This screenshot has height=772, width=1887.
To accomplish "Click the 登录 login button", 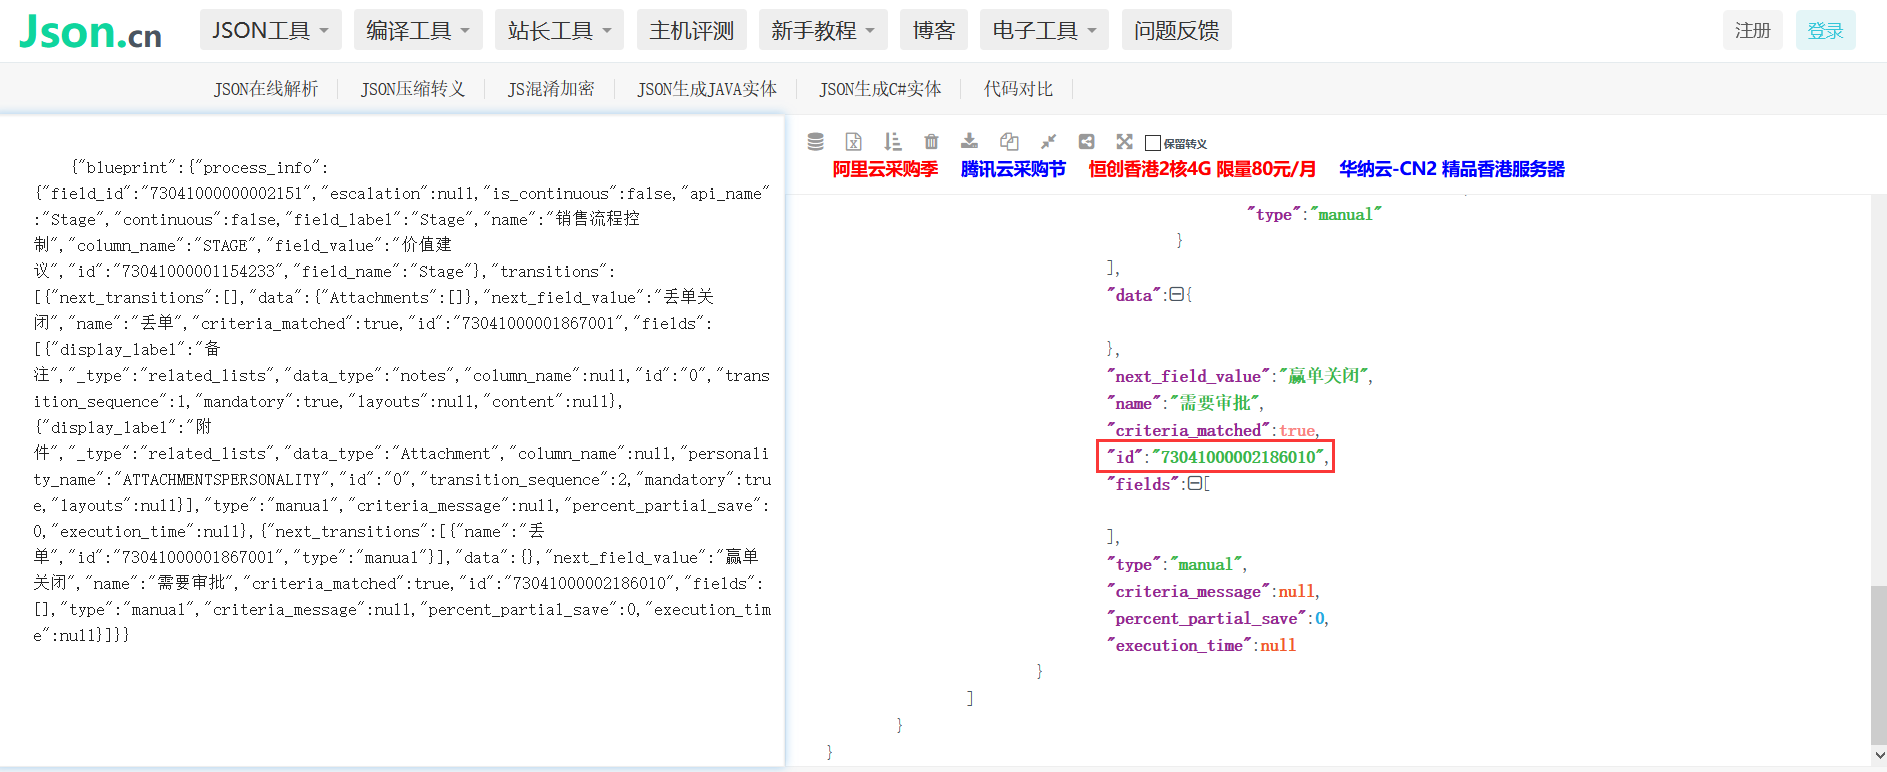I will click(x=1825, y=30).
